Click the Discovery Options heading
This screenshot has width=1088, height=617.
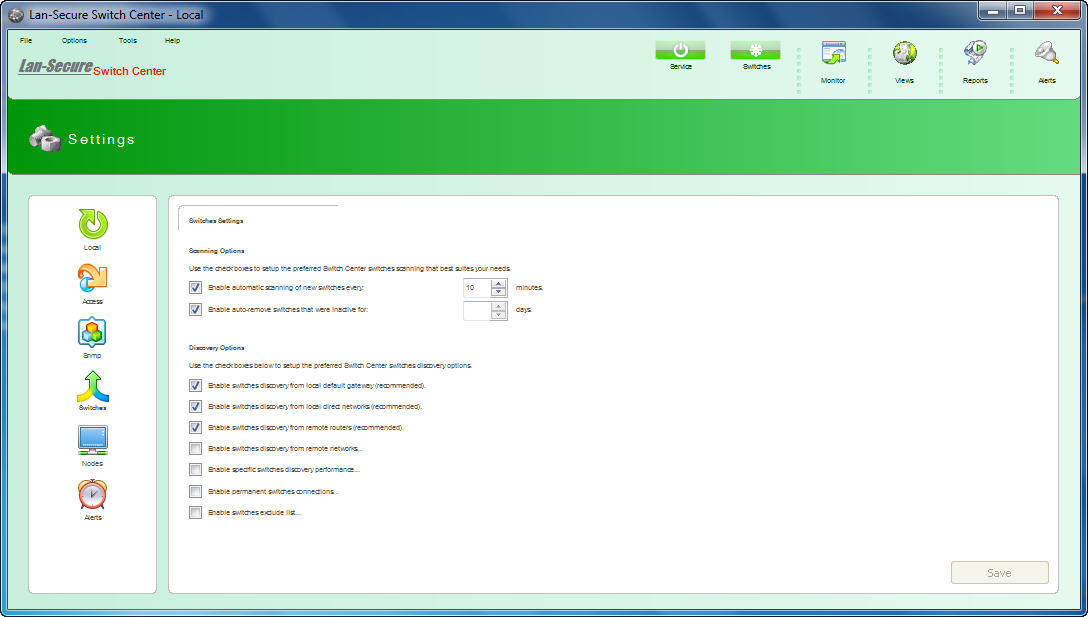[x=216, y=348]
